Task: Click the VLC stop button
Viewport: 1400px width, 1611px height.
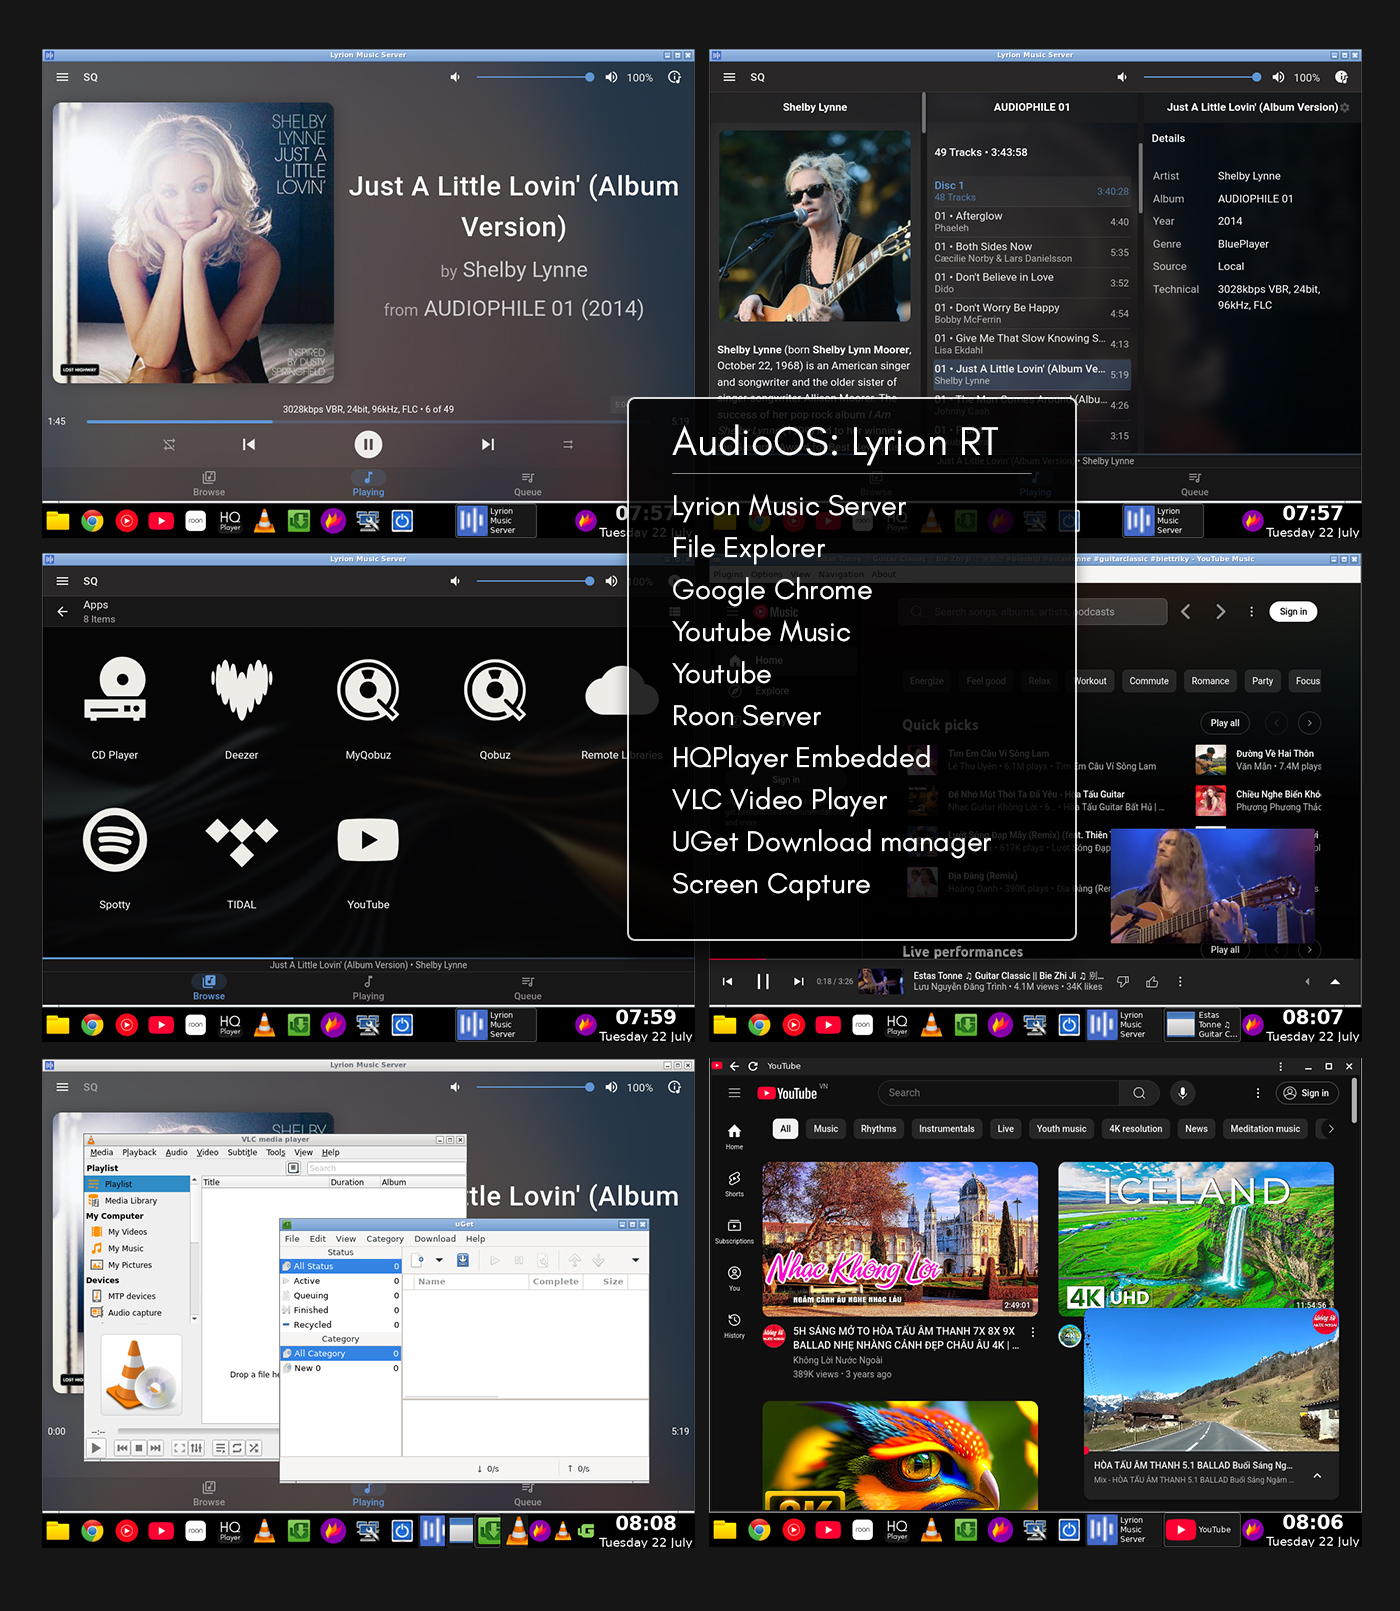Action: [x=139, y=1447]
